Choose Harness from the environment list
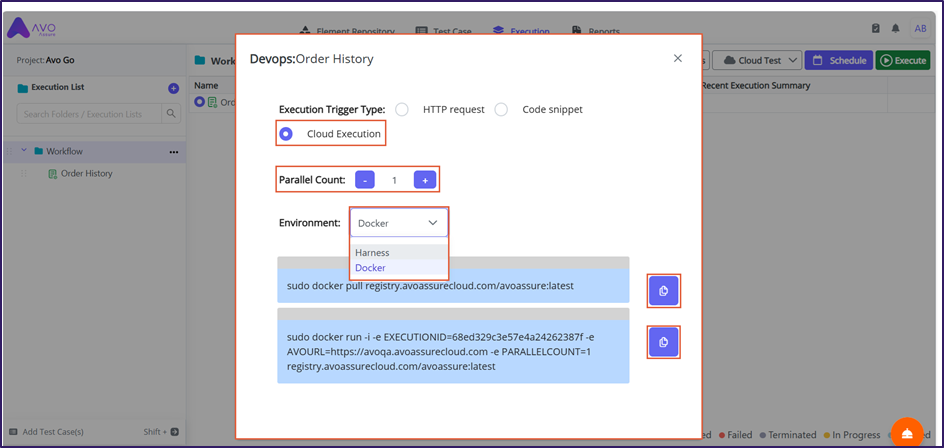The width and height of the screenshot is (944, 448). tap(372, 253)
